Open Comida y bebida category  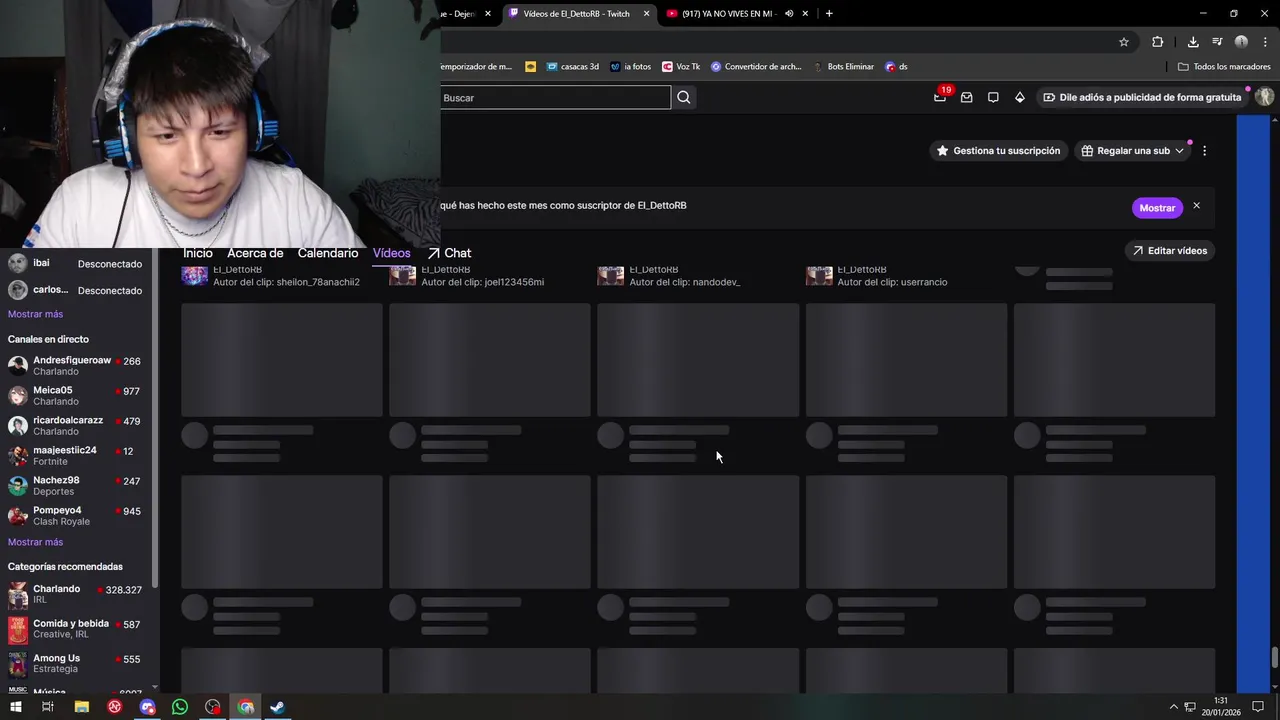(x=76, y=629)
